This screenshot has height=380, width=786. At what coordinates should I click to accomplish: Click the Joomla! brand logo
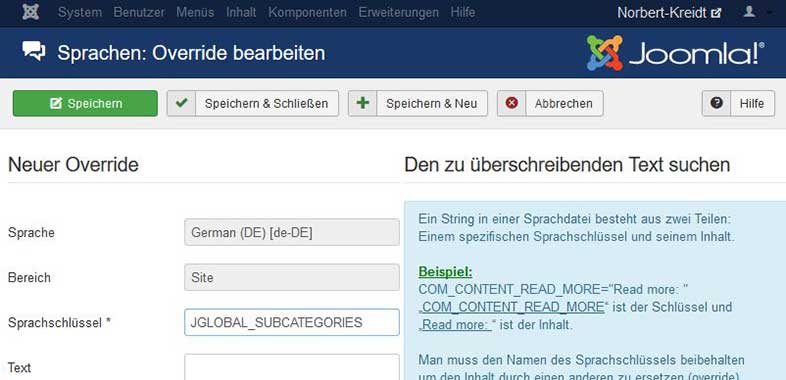click(x=676, y=53)
